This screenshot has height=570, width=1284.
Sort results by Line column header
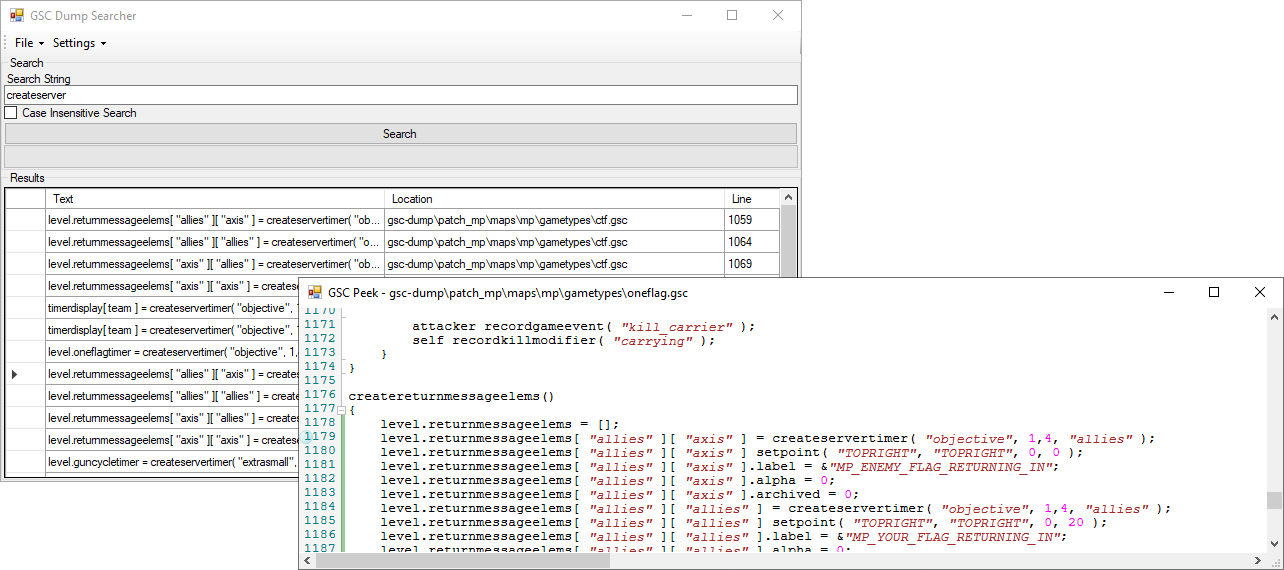[x=751, y=199]
